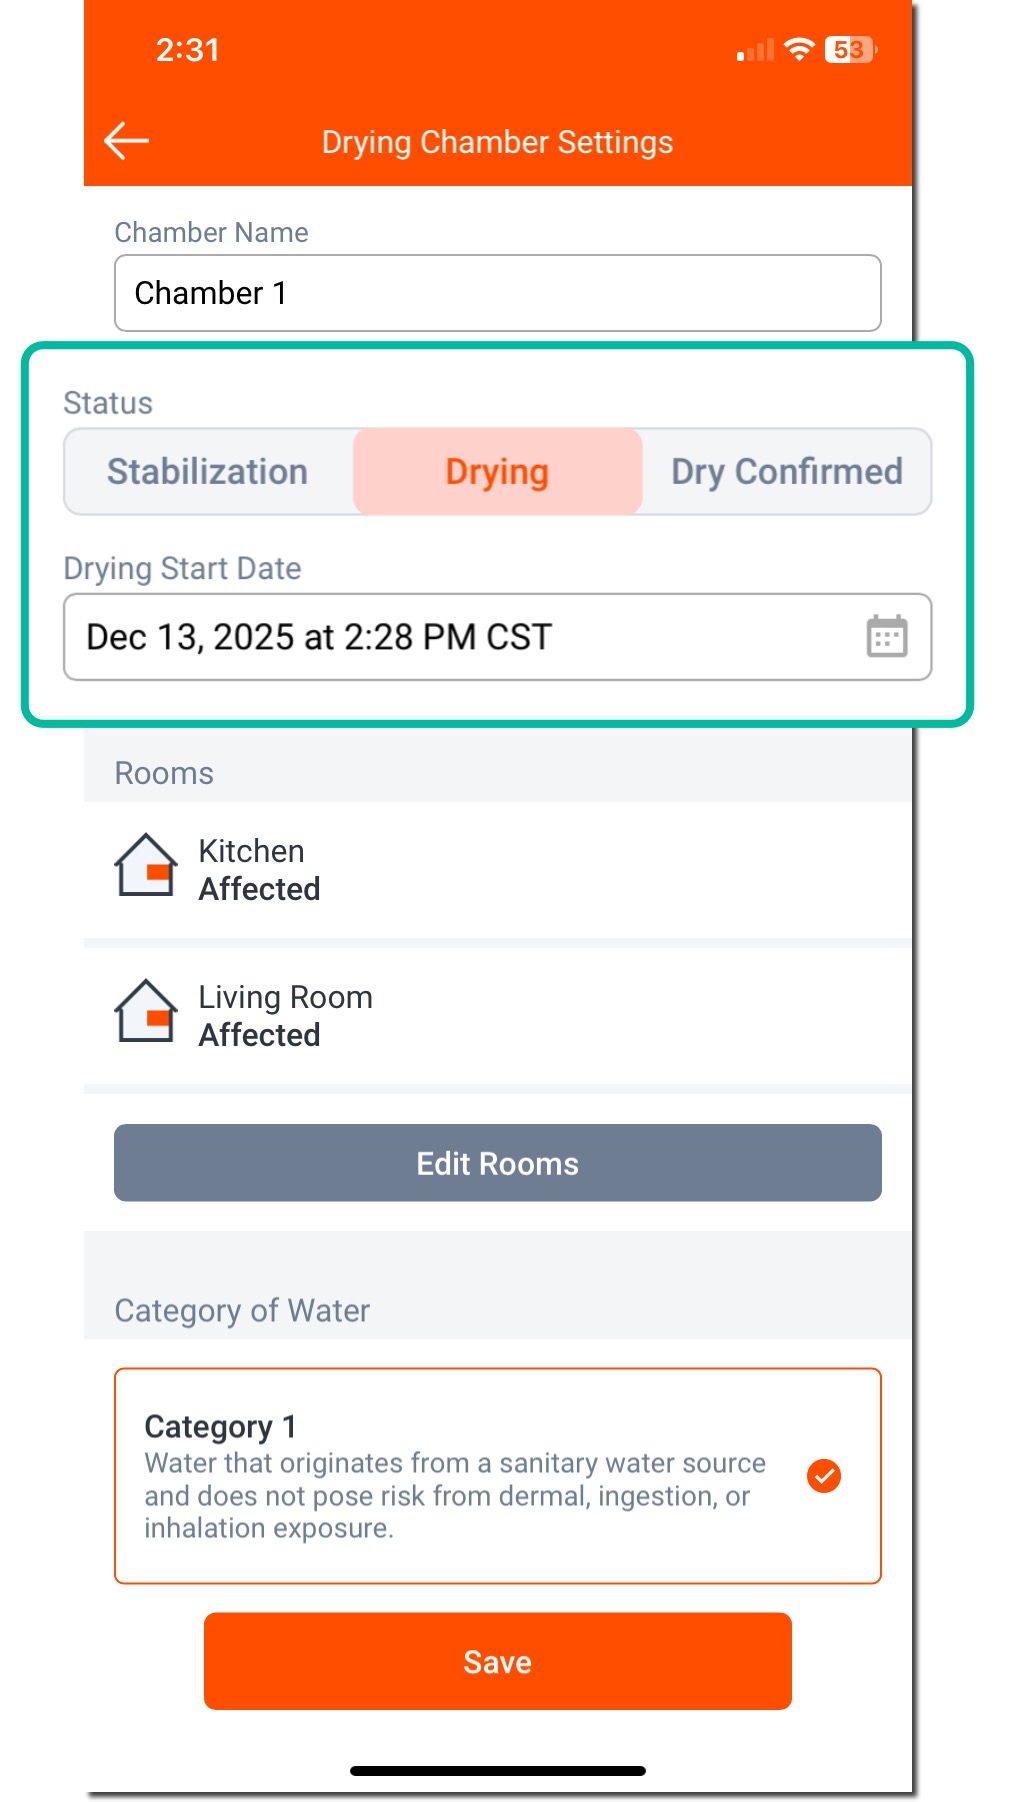The image size is (1017, 1802).
Task: Switch status to Dry Confirmed
Action: pos(786,472)
